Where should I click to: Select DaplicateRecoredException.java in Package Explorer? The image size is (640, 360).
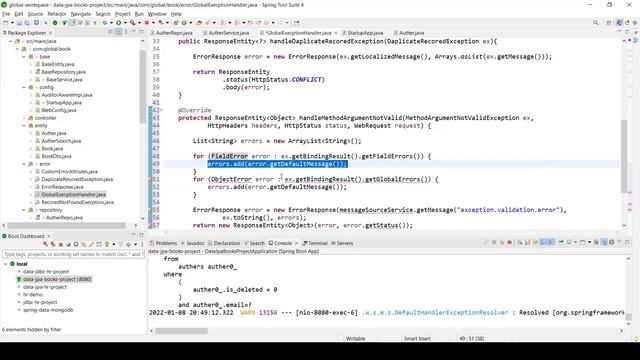(x=77, y=179)
